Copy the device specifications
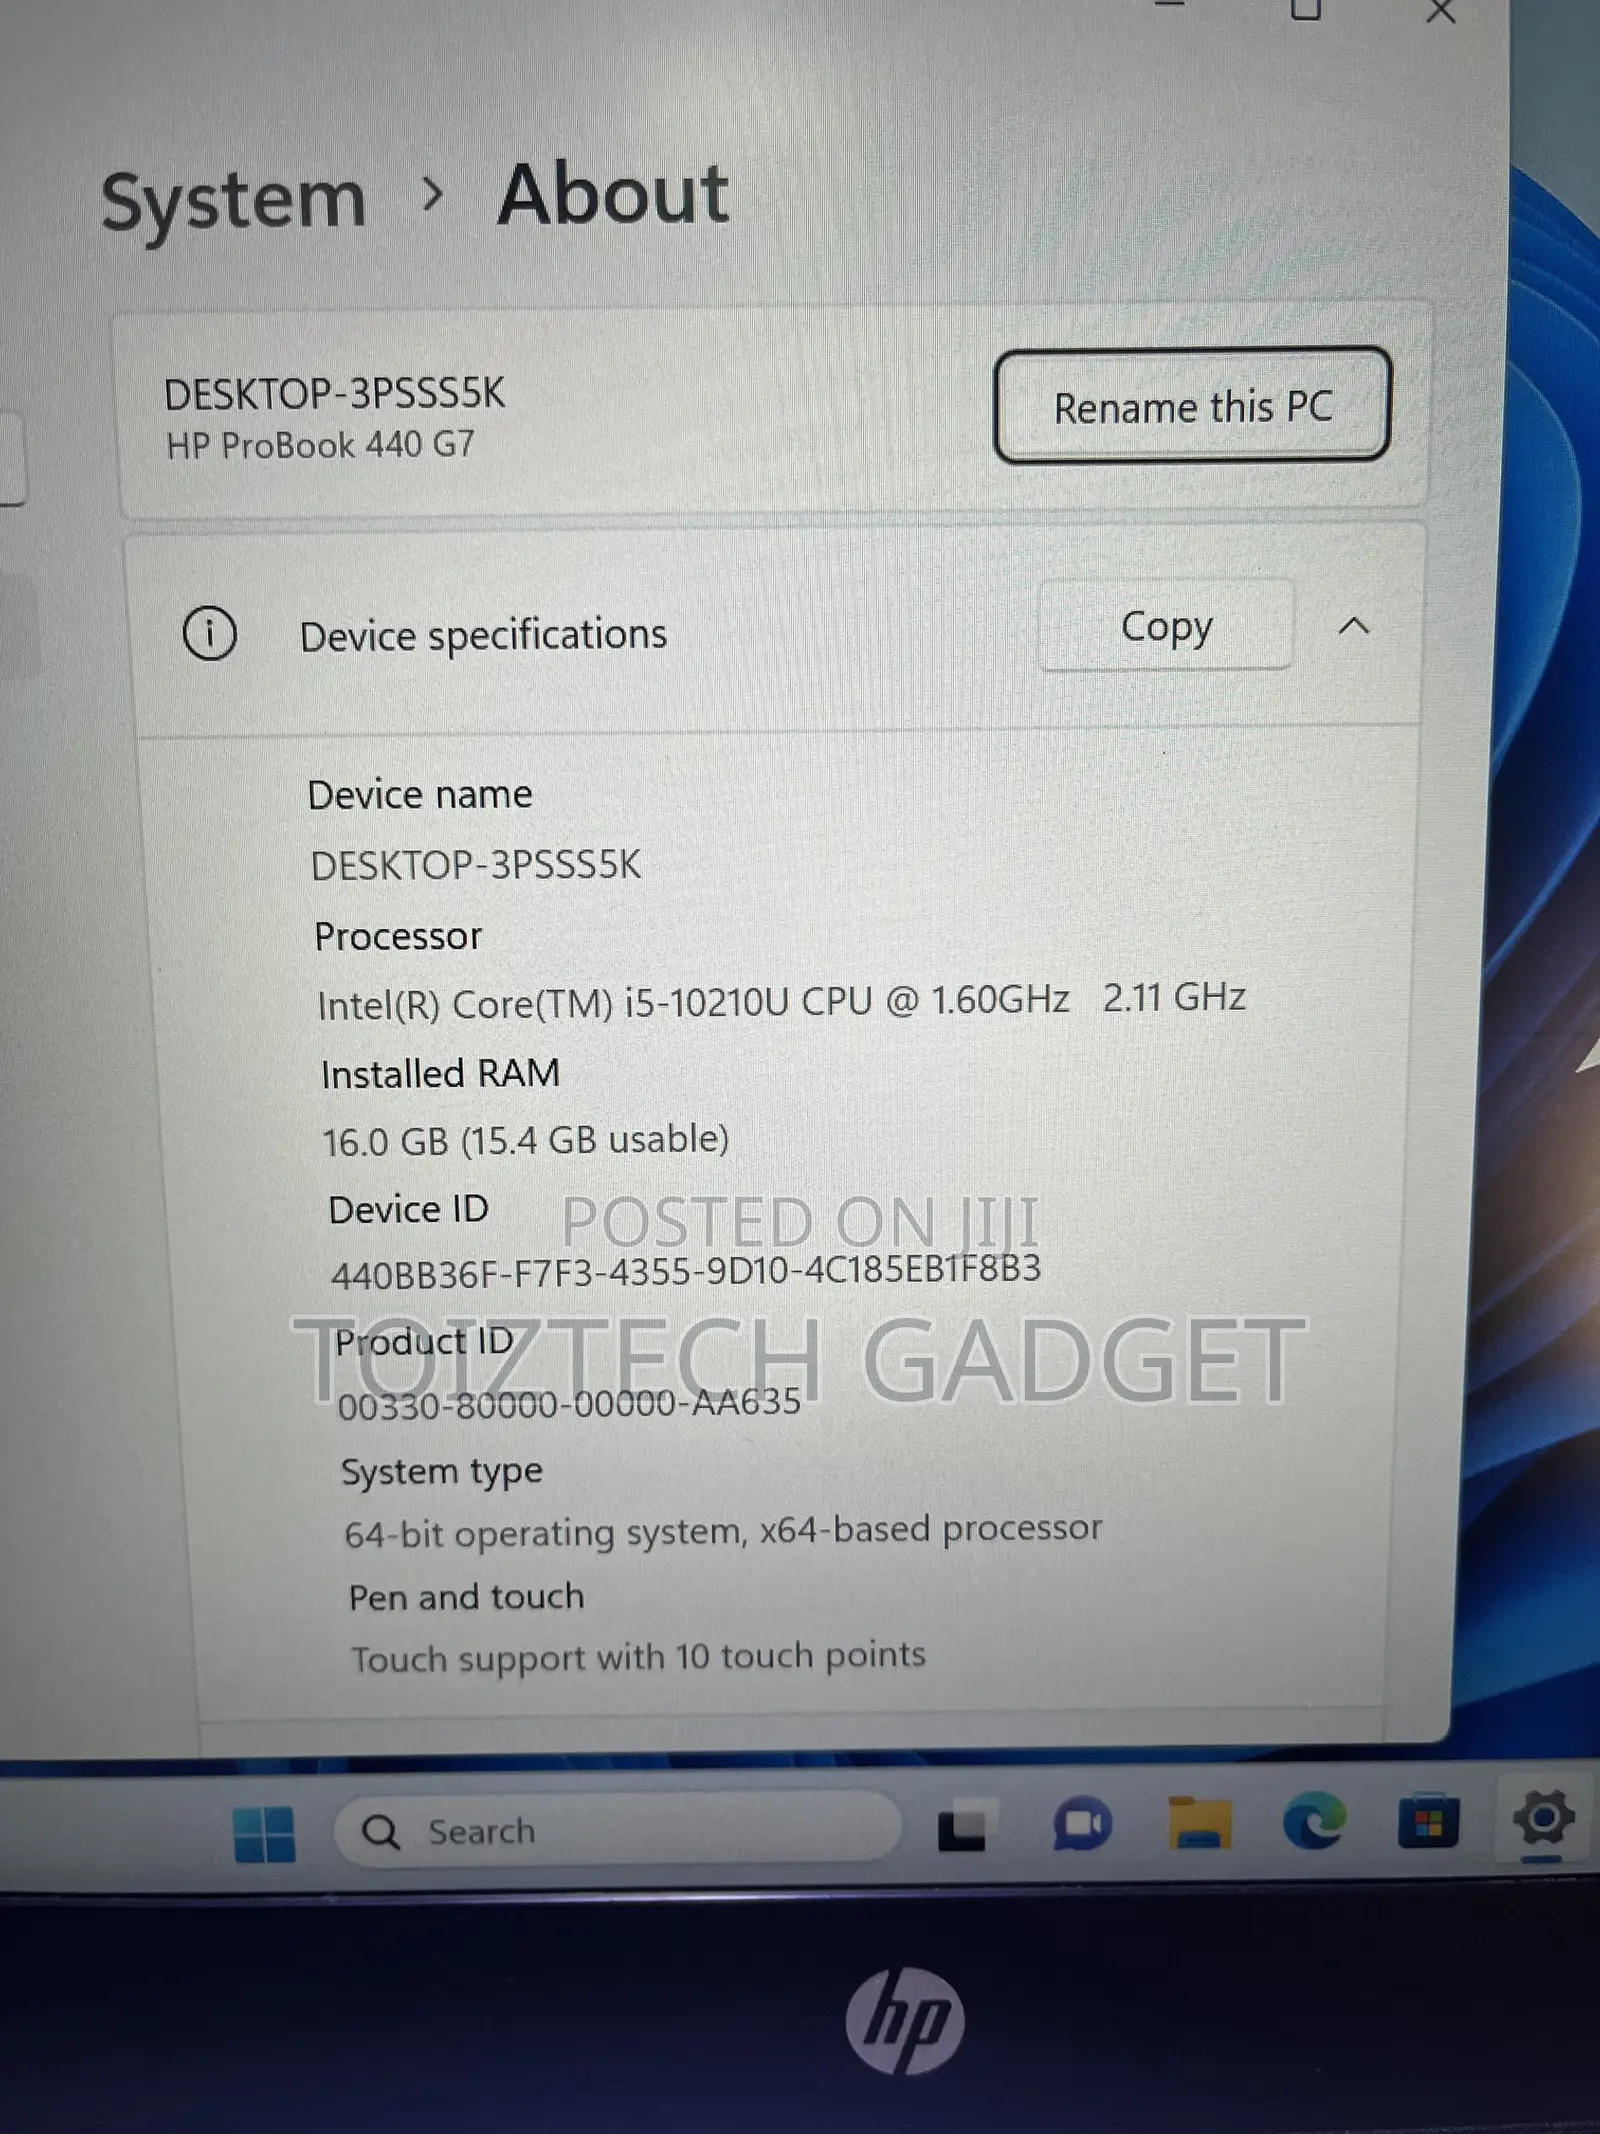Image resolution: width=1600 pixels, height=2134 pixels. pyautogui.click(x=1166, y=627)
